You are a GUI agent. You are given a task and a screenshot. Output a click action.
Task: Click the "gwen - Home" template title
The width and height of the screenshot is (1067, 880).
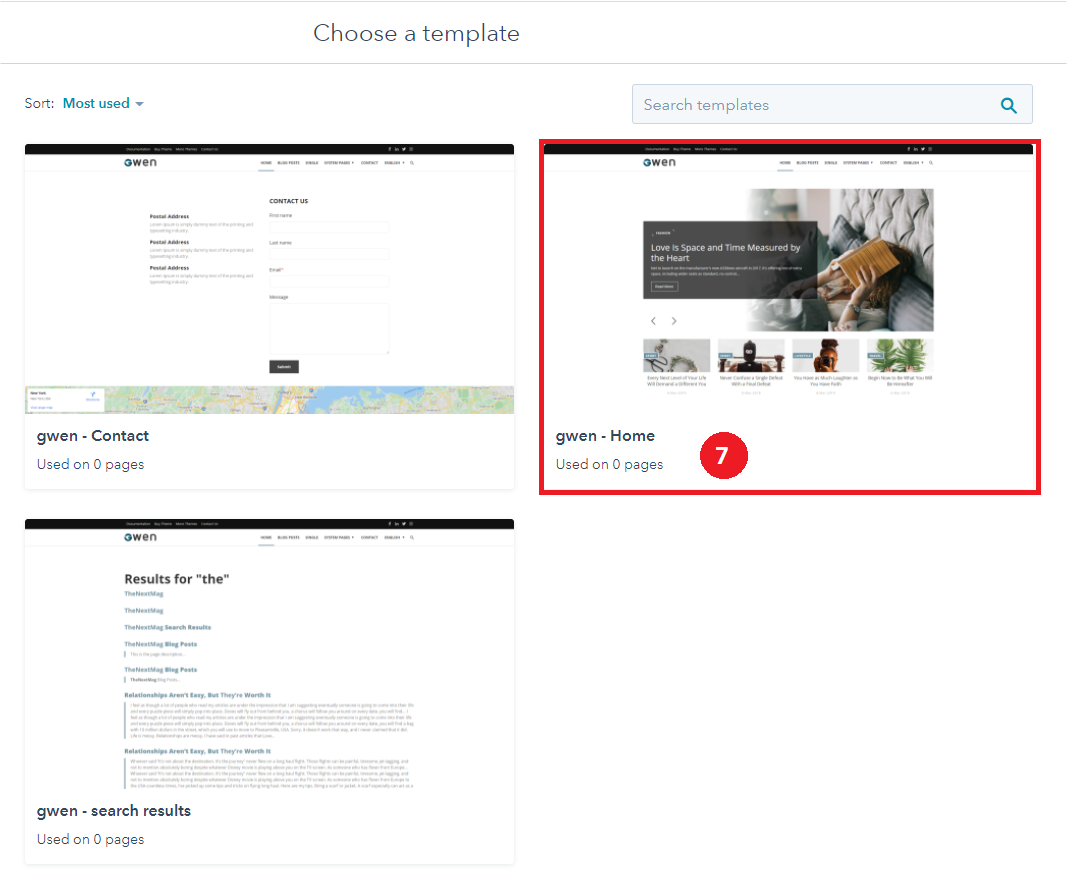point(605,436)
